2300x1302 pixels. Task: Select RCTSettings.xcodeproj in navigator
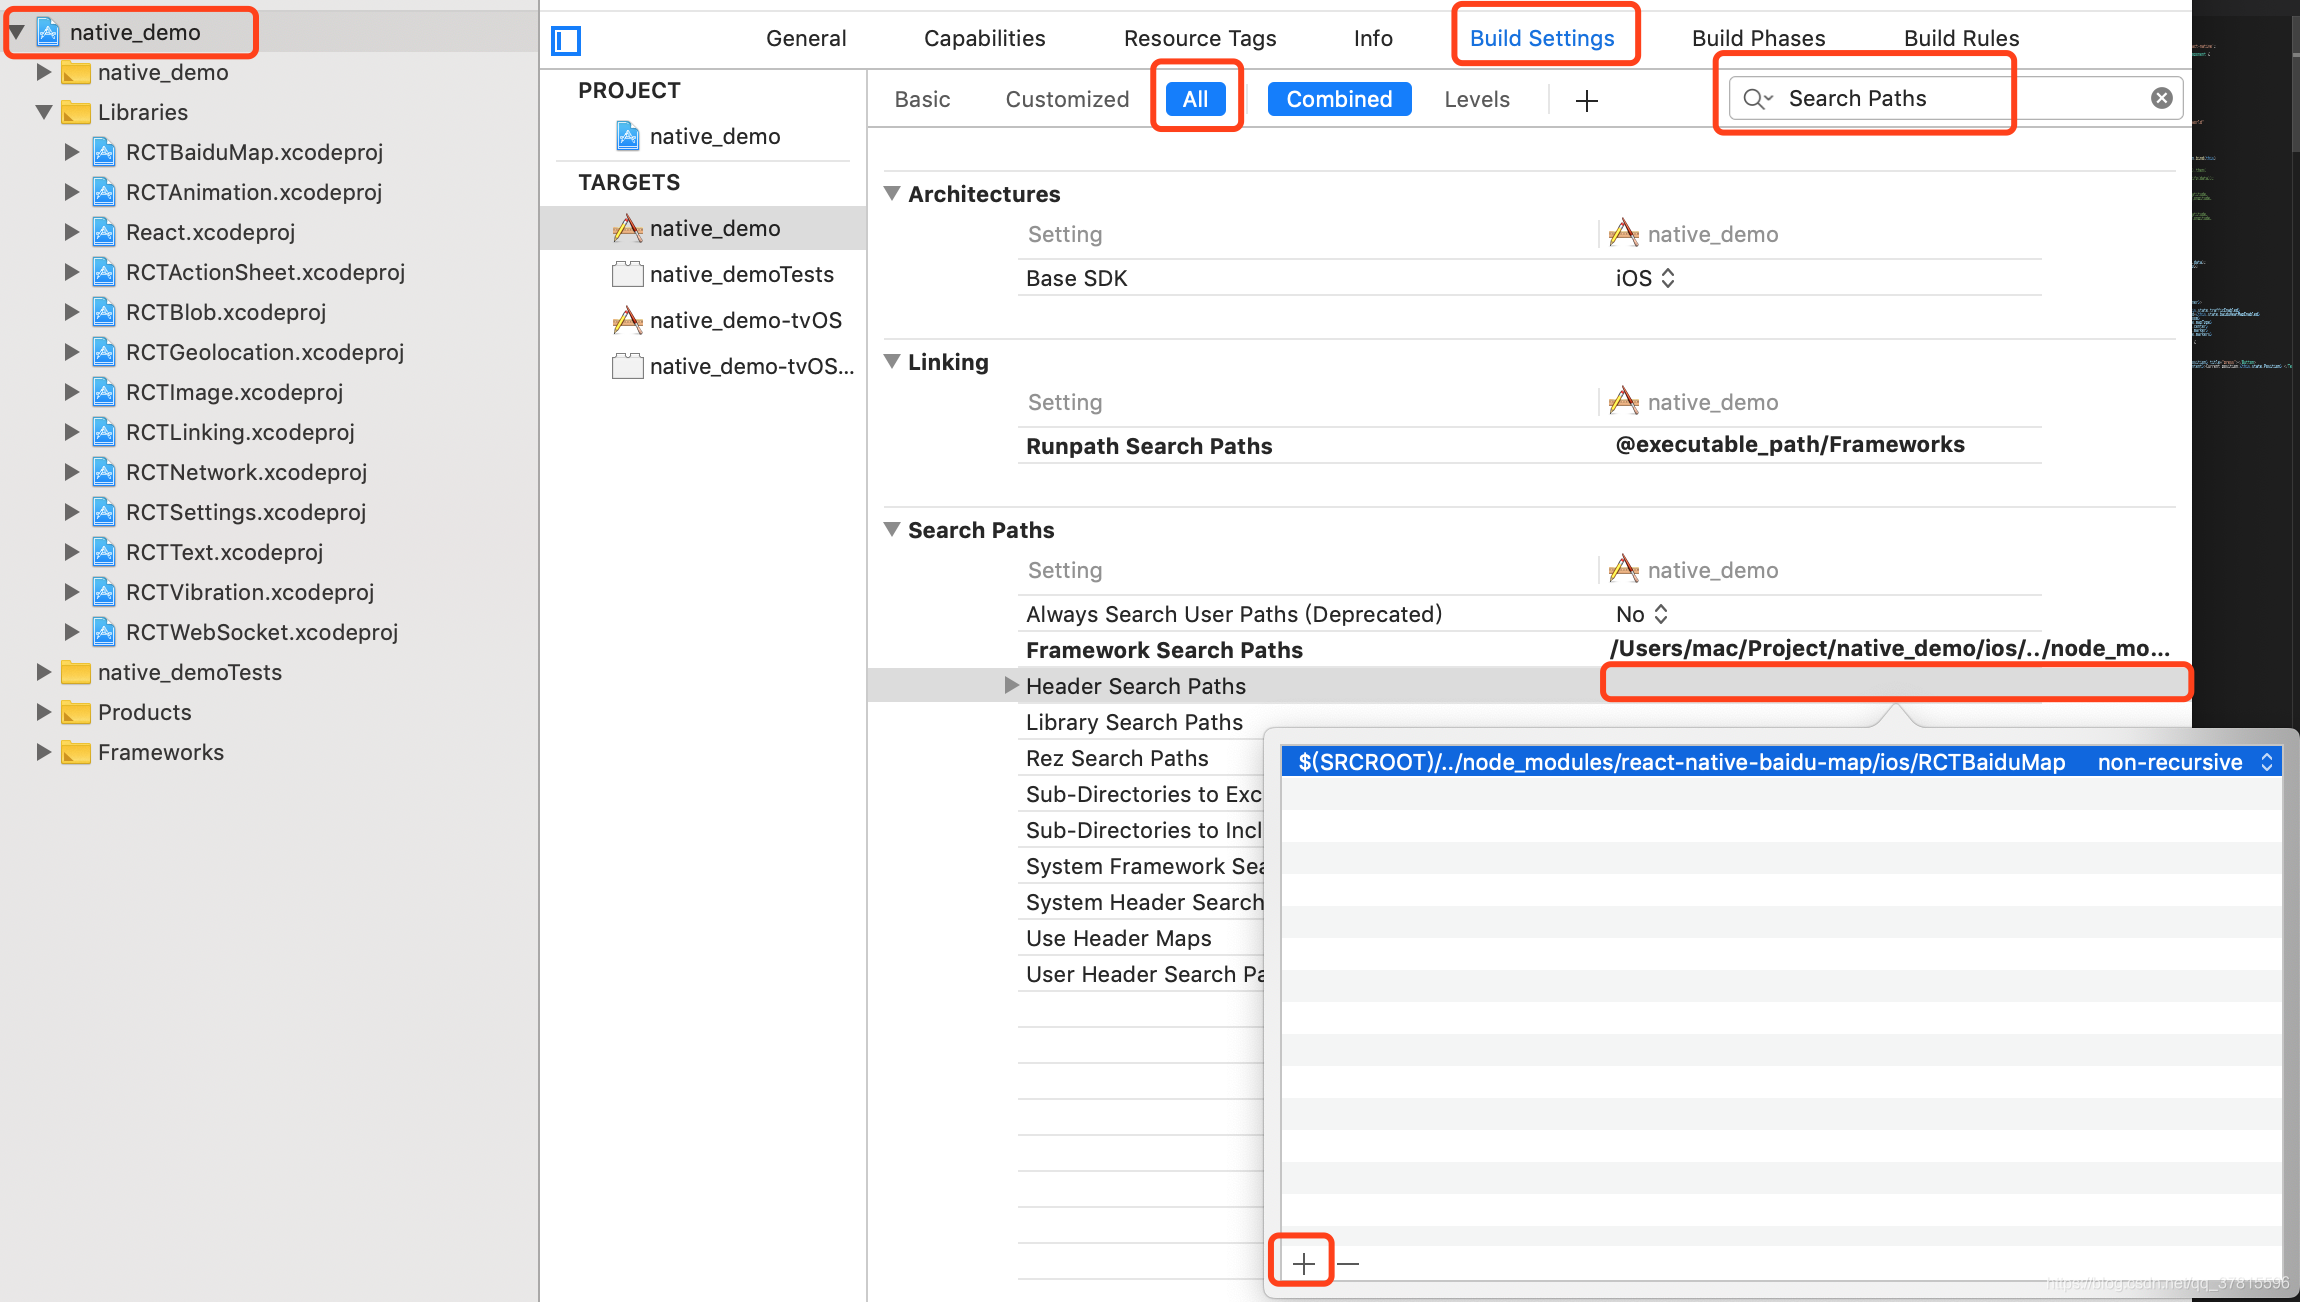click(x=246, y=512)
